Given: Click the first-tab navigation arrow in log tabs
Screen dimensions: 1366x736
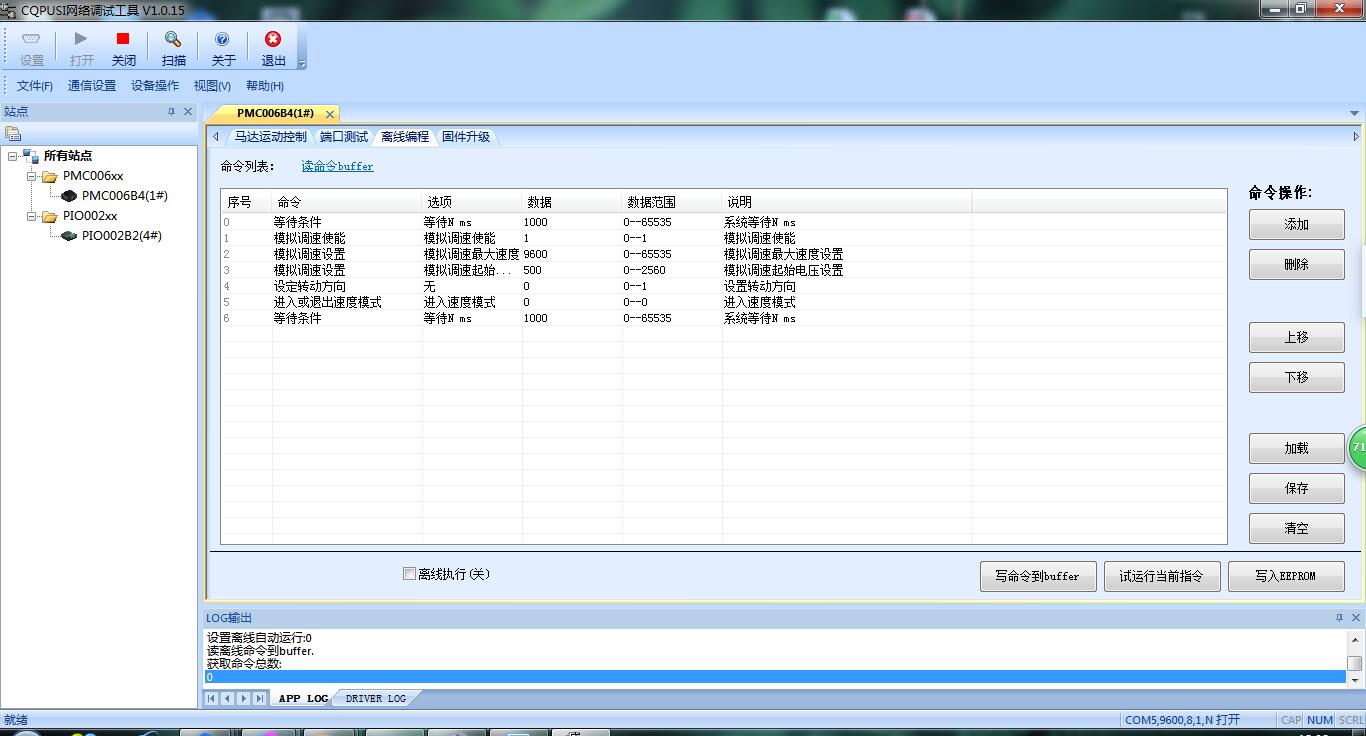Looking at the screenshot, I should point(211,698).
